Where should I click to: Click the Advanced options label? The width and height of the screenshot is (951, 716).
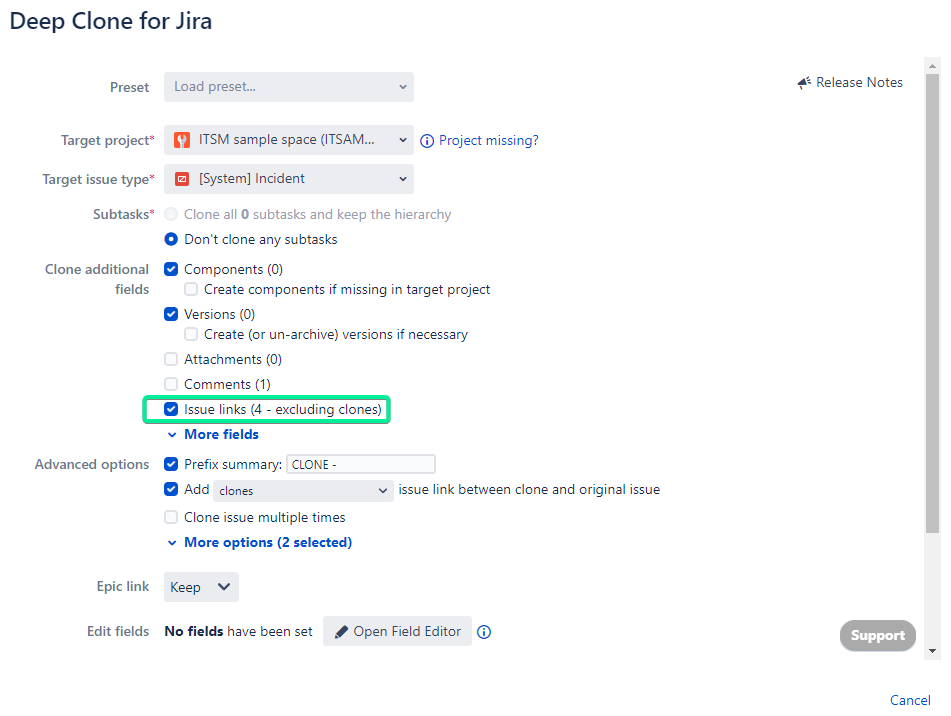(92, 464)
